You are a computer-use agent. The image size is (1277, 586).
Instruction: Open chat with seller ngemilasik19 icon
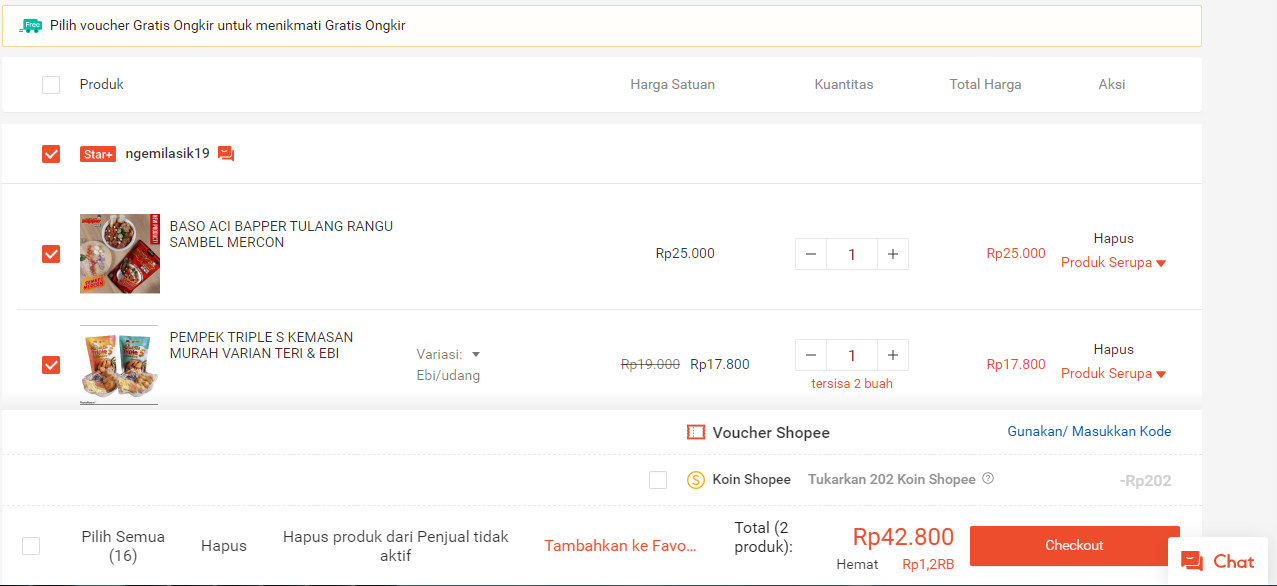(x=226, y=154)
